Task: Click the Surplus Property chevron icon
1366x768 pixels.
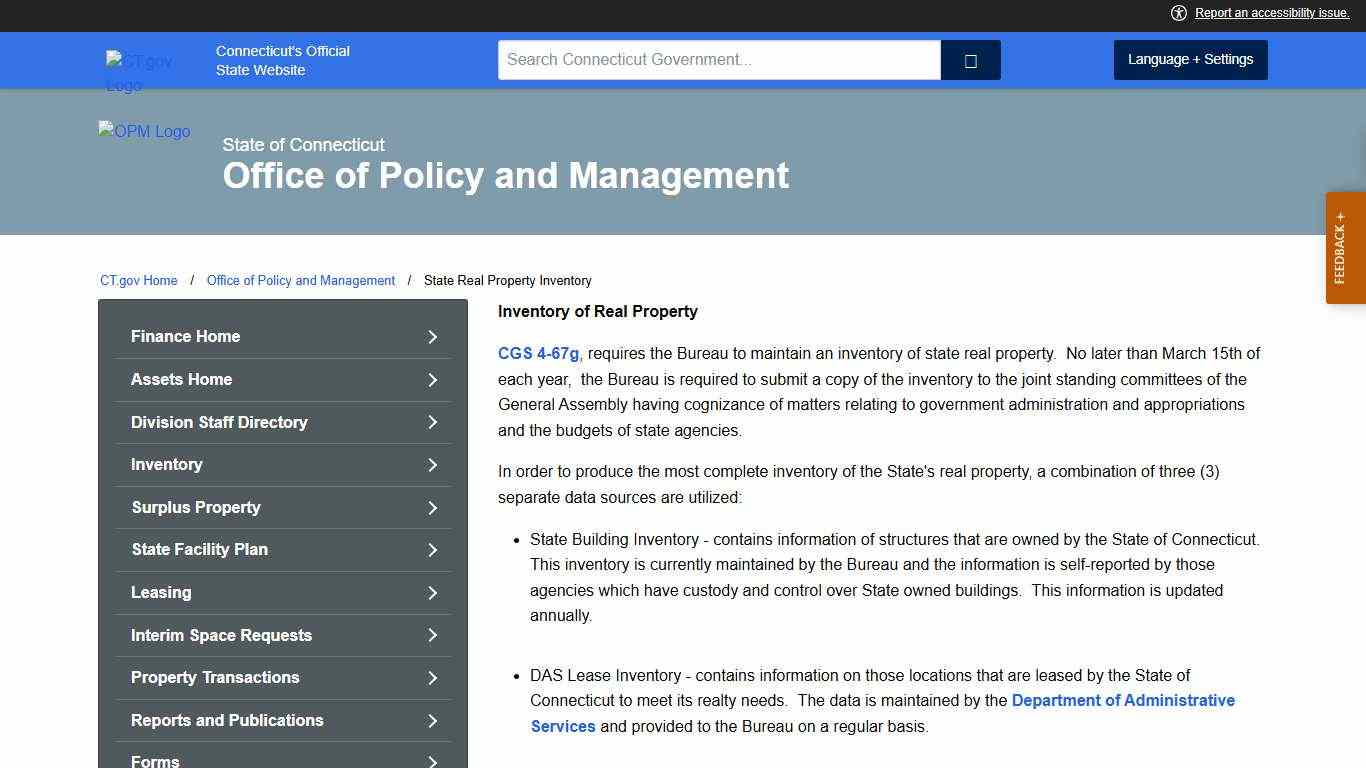Action: tap(432, 507)
